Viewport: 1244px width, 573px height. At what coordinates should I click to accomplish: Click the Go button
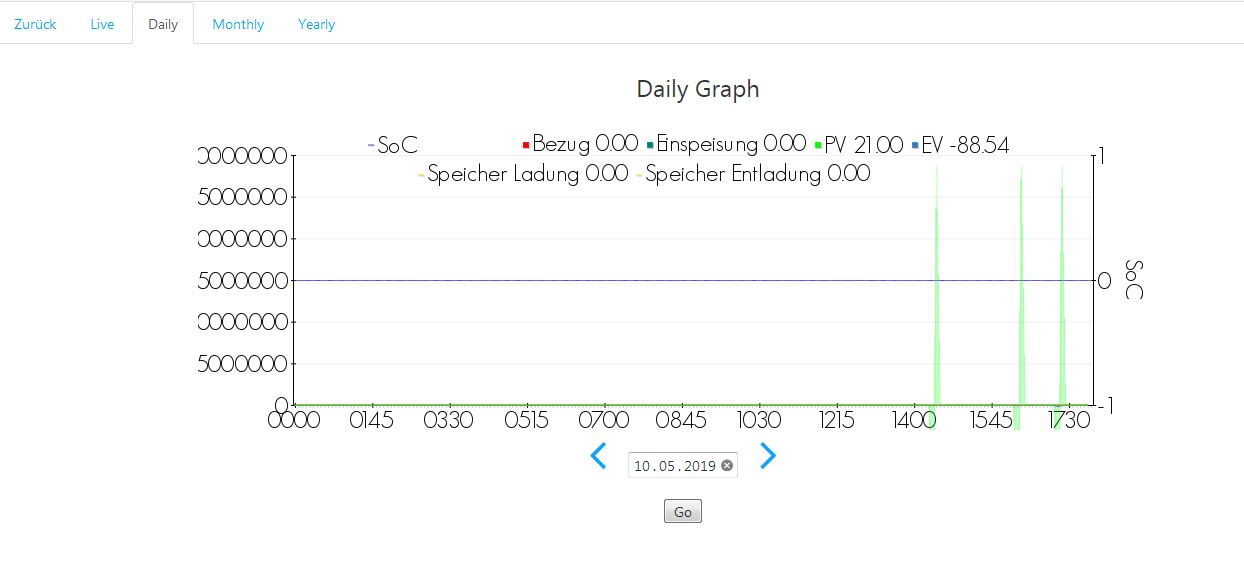point(683,511)
